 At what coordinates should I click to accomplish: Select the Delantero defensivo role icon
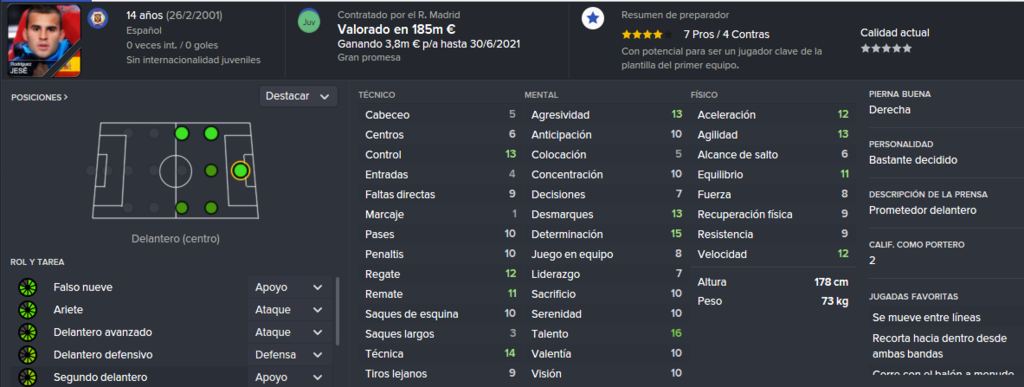click(x=28, y=355)
